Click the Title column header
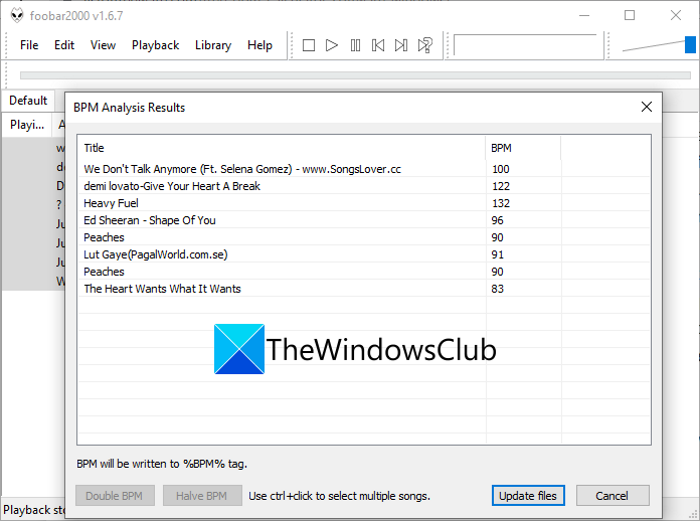Viewport: 700px width, 521px height. coord(282,148)
